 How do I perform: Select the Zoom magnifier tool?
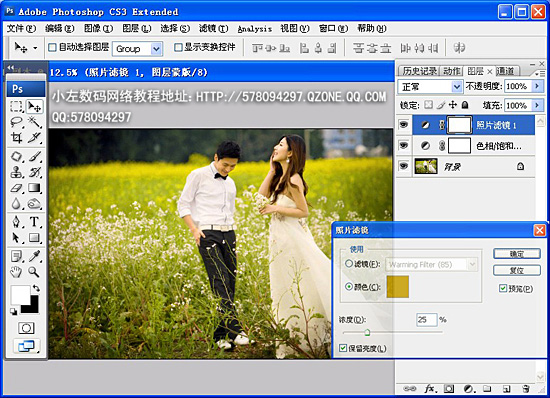34,272
